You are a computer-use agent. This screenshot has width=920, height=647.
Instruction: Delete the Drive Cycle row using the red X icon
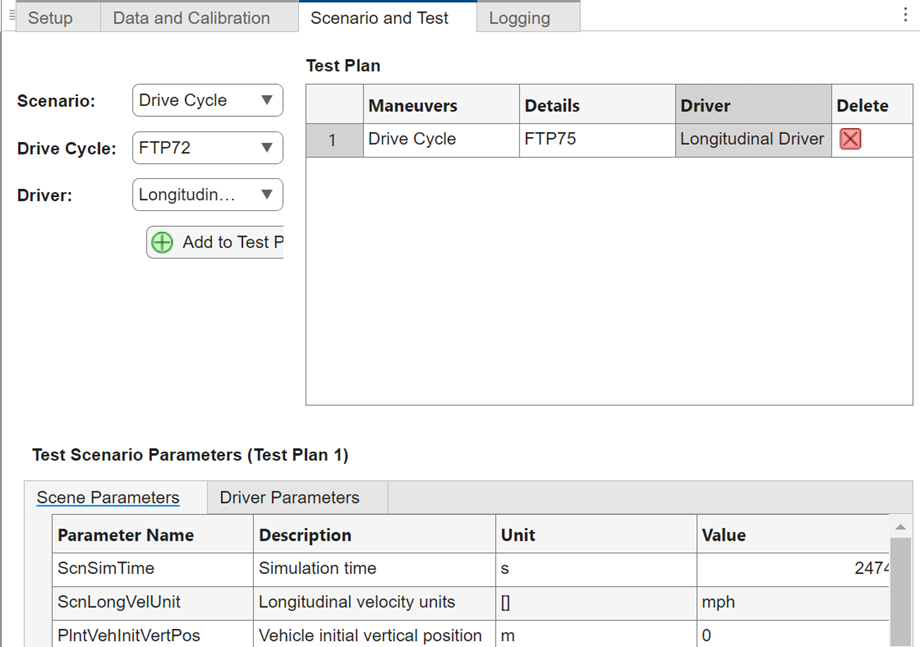tap(851, 139)
